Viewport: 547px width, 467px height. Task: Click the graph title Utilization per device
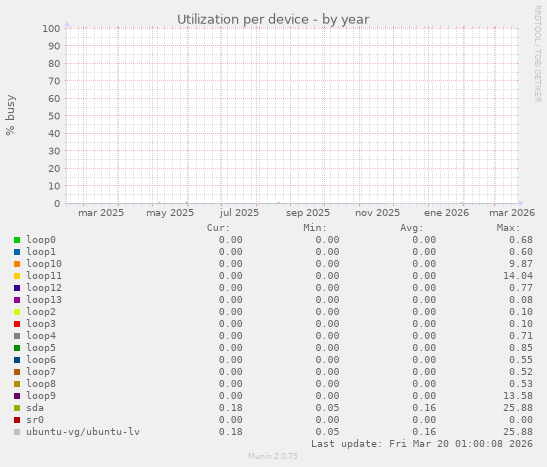(273, 20)
